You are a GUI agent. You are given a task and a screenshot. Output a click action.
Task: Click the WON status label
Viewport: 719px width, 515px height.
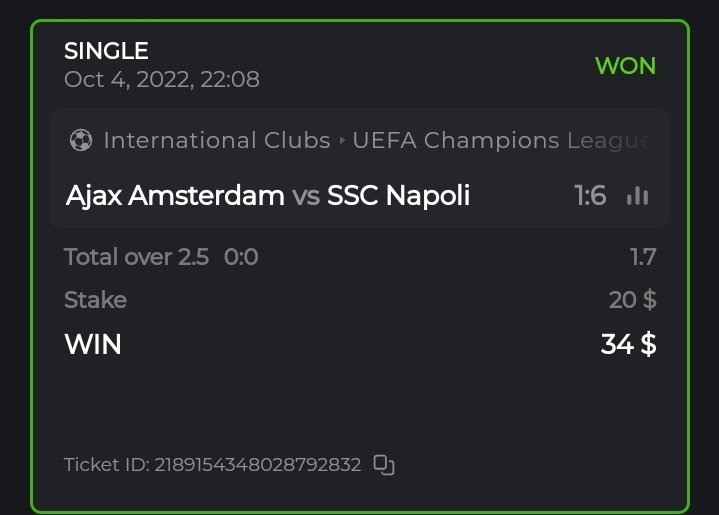(x=625, y=66)
